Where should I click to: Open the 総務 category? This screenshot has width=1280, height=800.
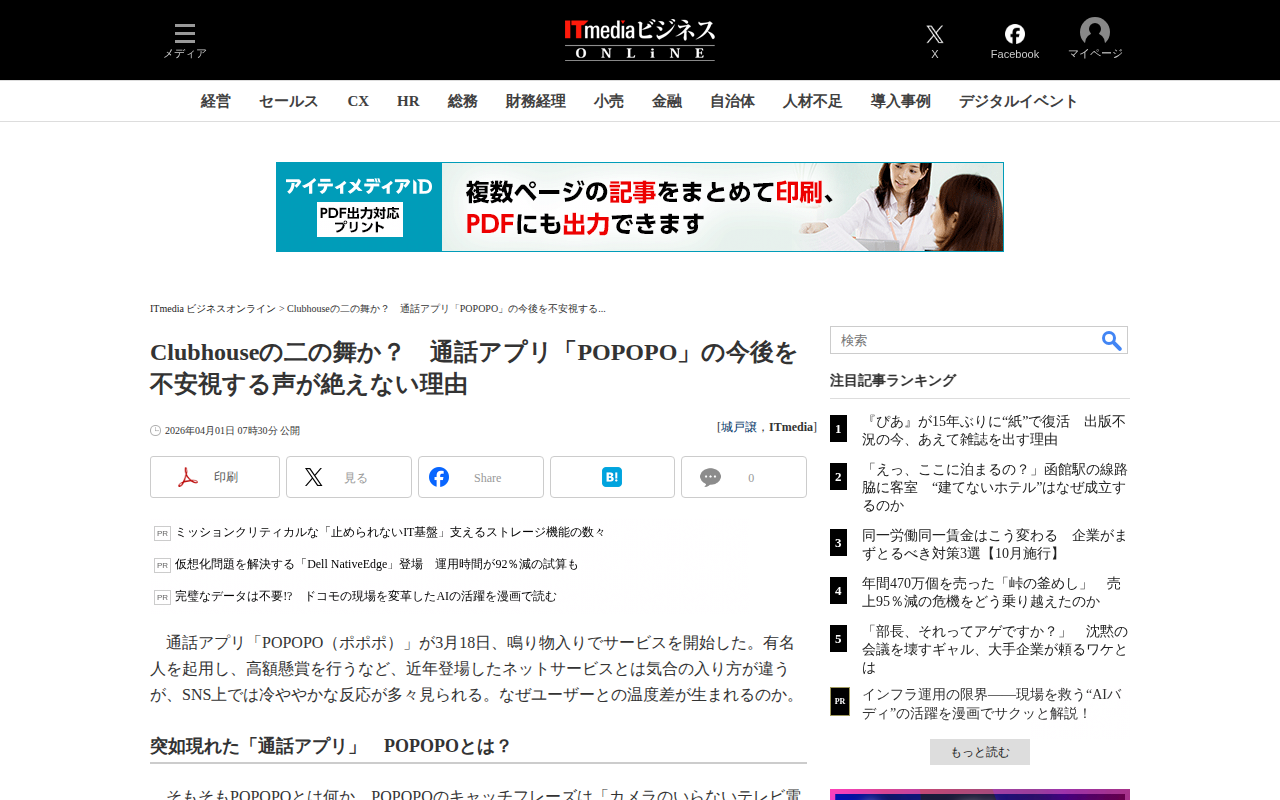point(463,101)
